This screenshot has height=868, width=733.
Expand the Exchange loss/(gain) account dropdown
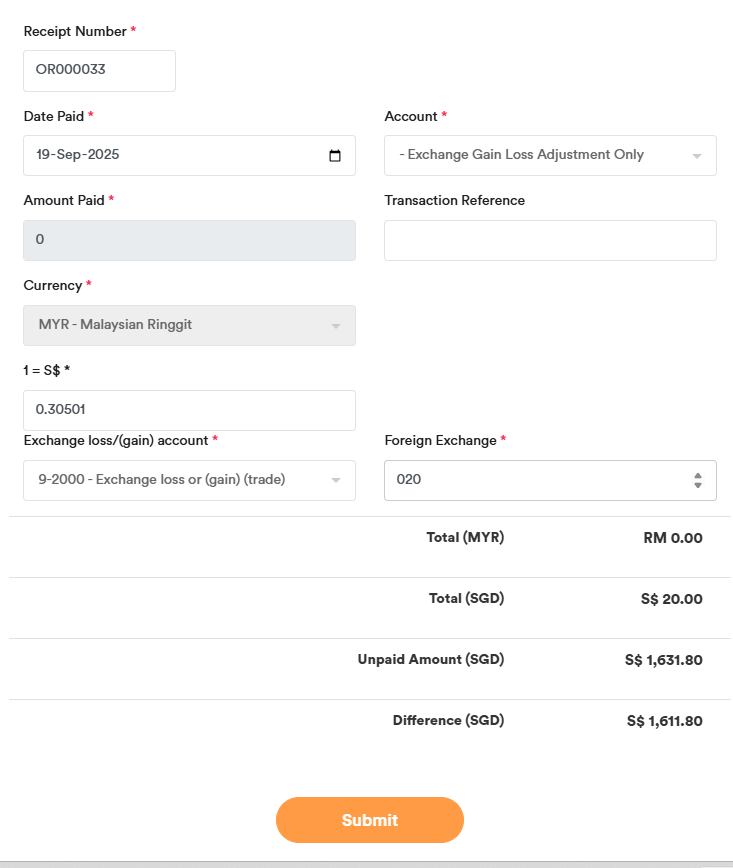[x=336, y=480]
